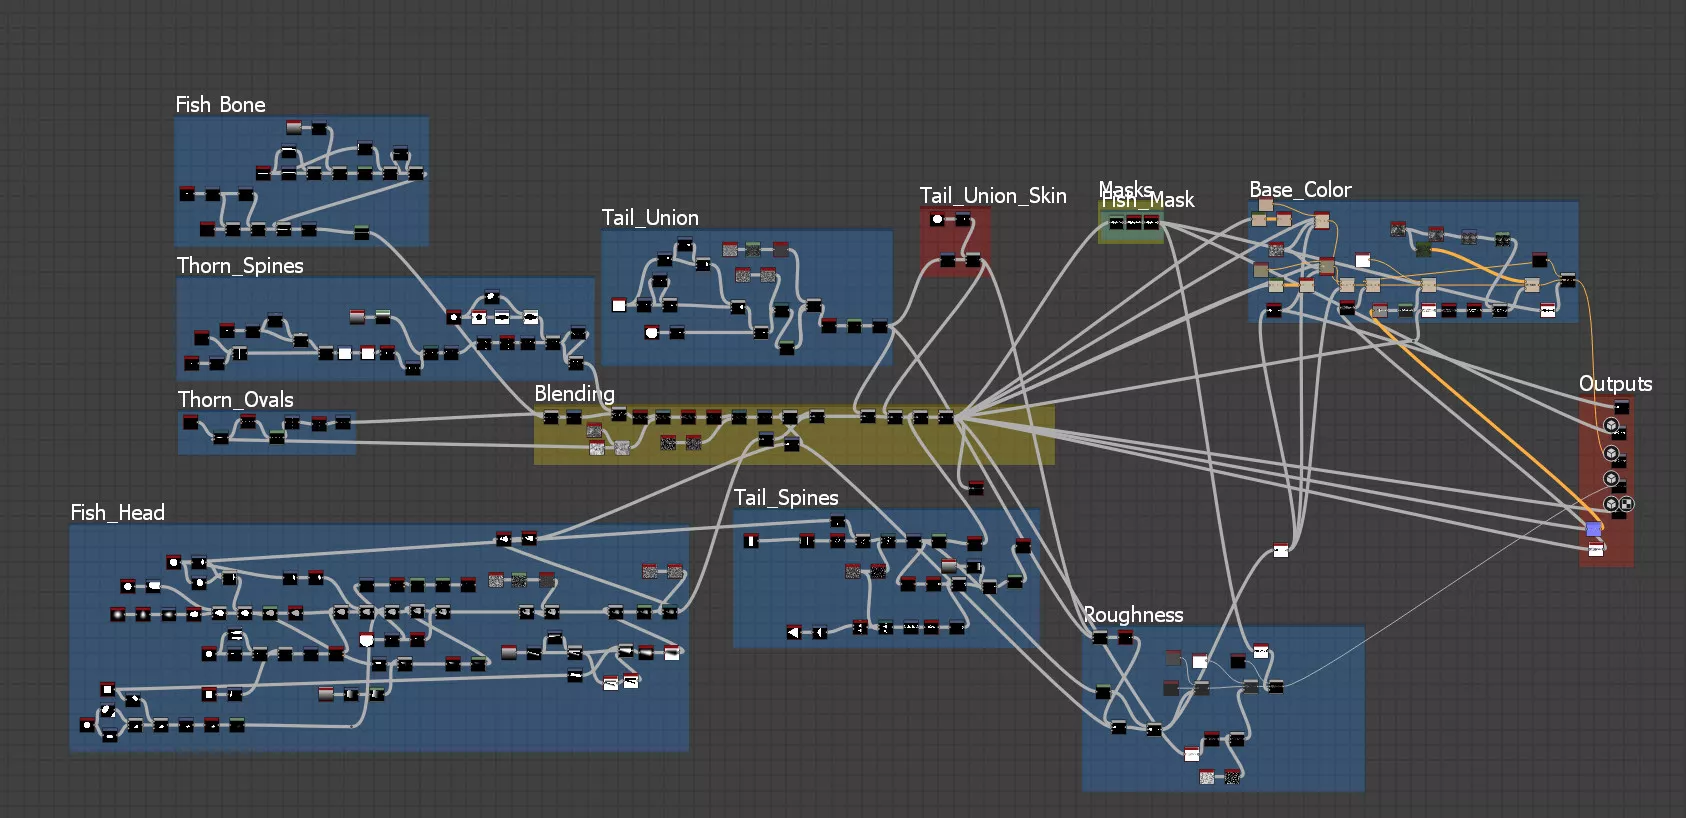The height and width of the screenshot is (818, 1686).
Task: Select the white shield-shaped node in Fish_Head
Action: point(366,640)
